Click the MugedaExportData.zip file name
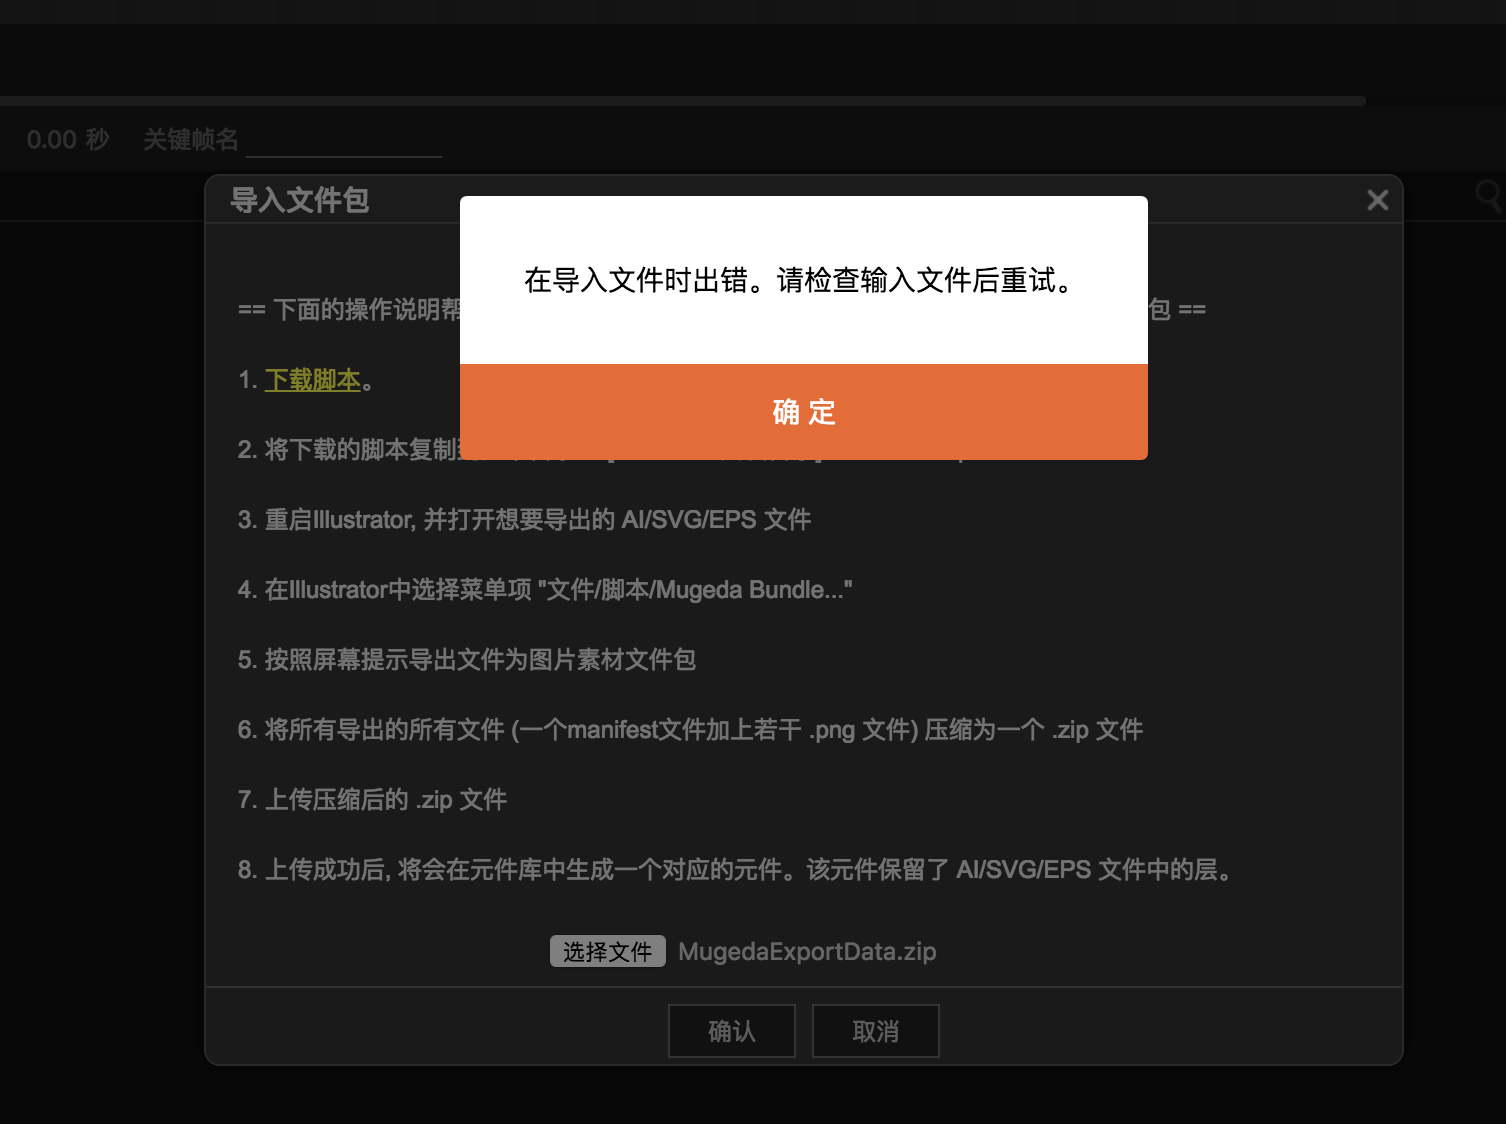This screenshot has height=1124, width=1506. click(807, 951)
